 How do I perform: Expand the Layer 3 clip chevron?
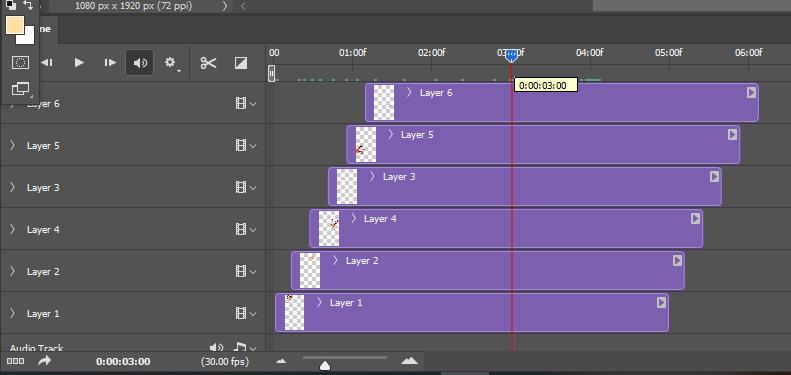[372, 176]
